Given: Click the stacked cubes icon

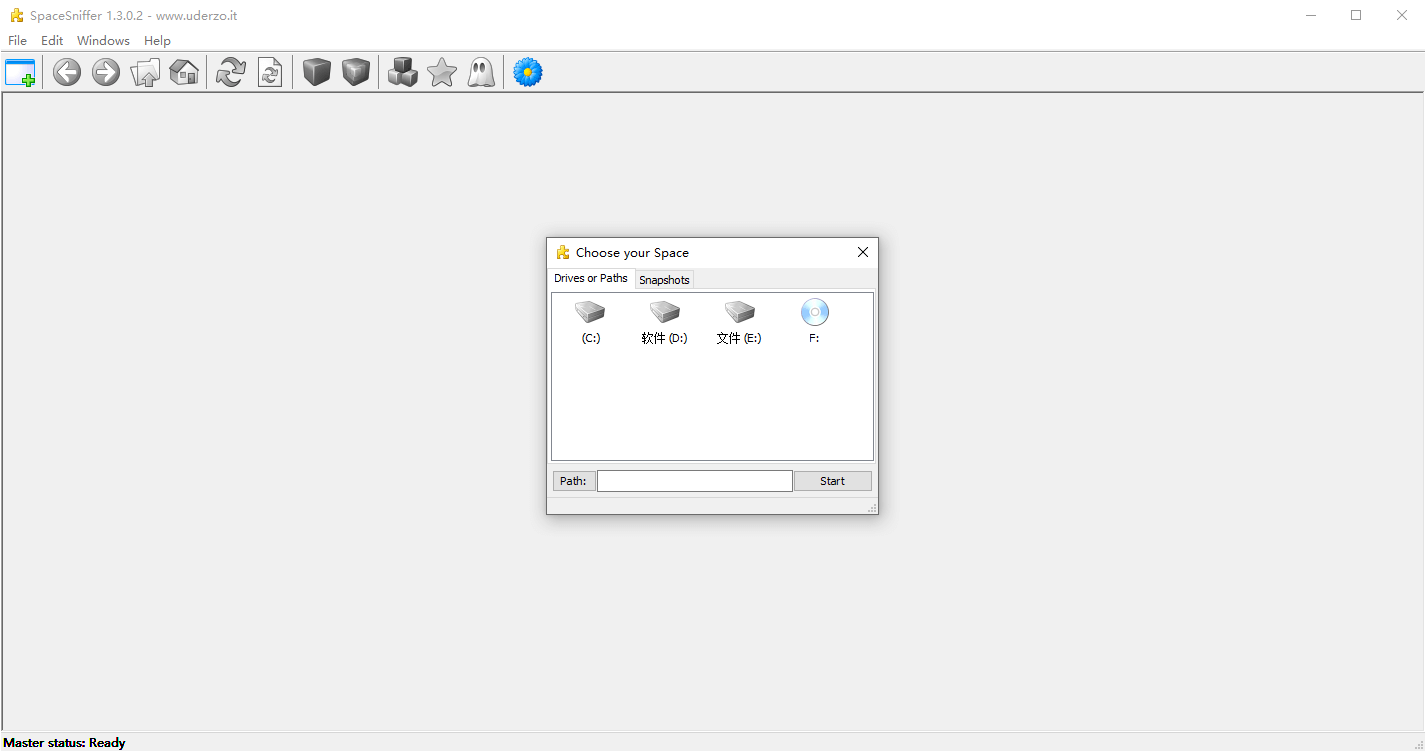Looking at the screenshot, I should 403,73.
